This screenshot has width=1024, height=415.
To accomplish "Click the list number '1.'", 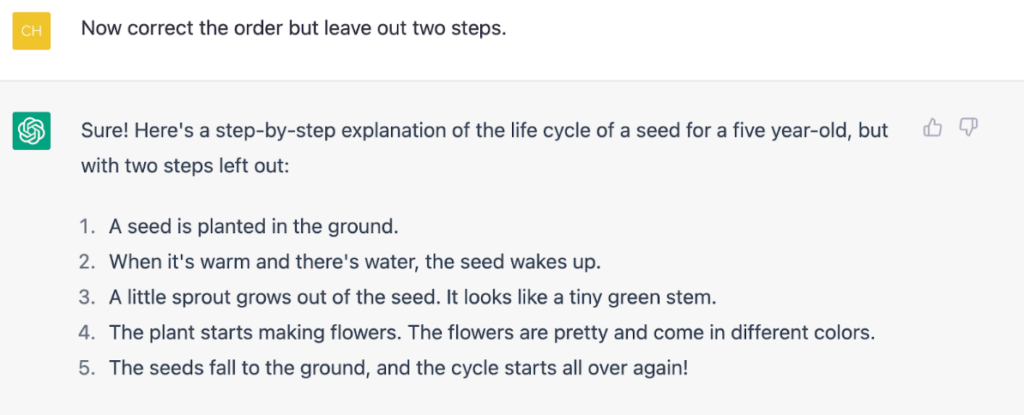I will 88,227.
